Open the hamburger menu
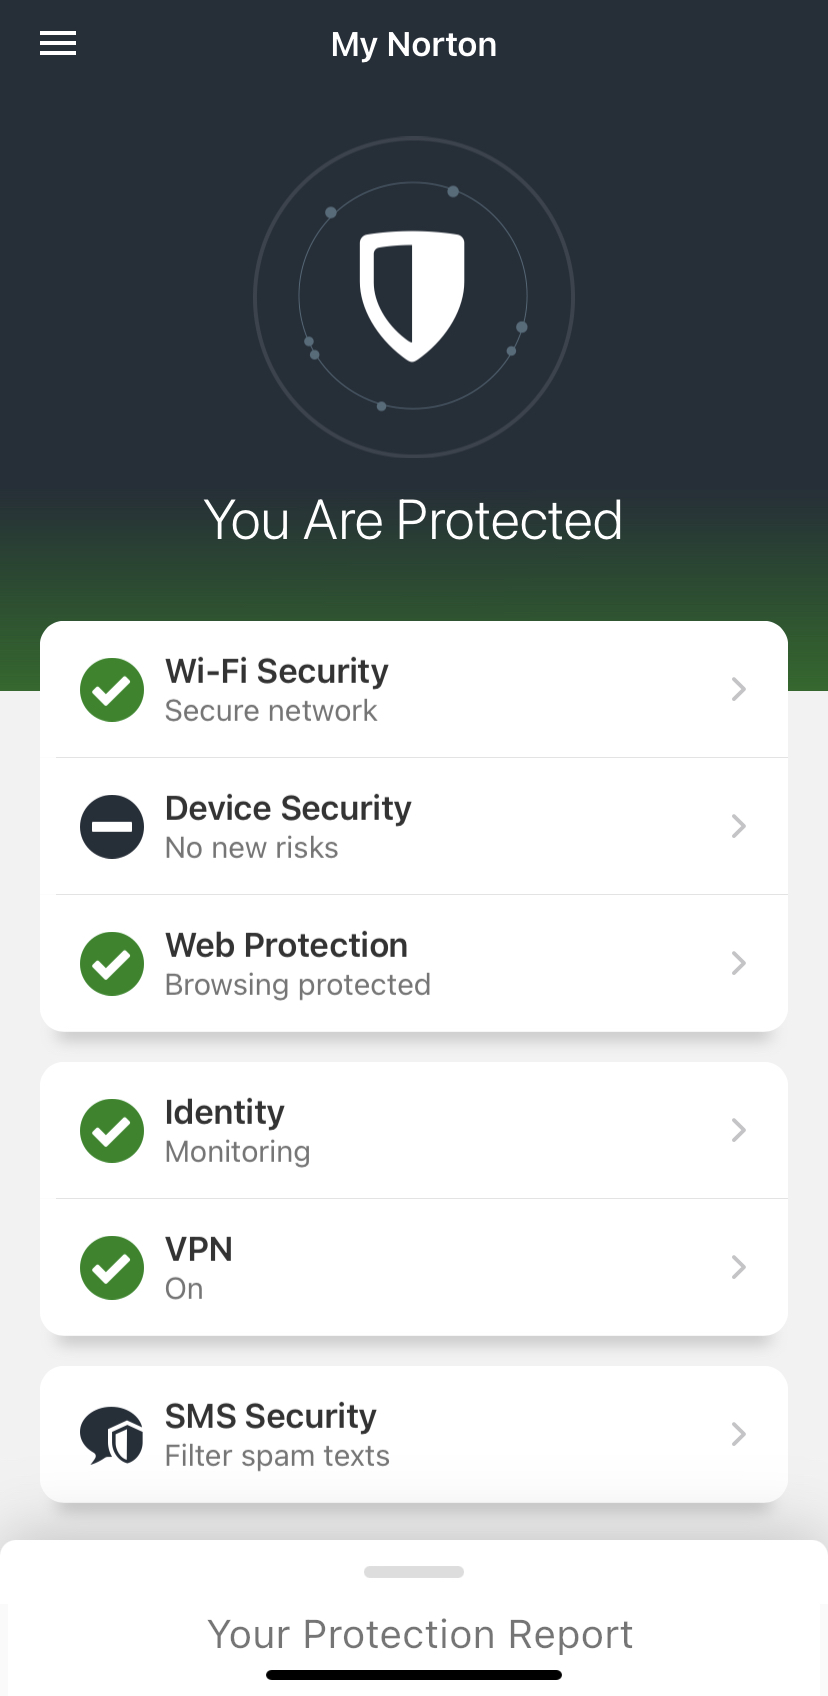This screenshot has height=1696, width=828. [x=58, y=43]
